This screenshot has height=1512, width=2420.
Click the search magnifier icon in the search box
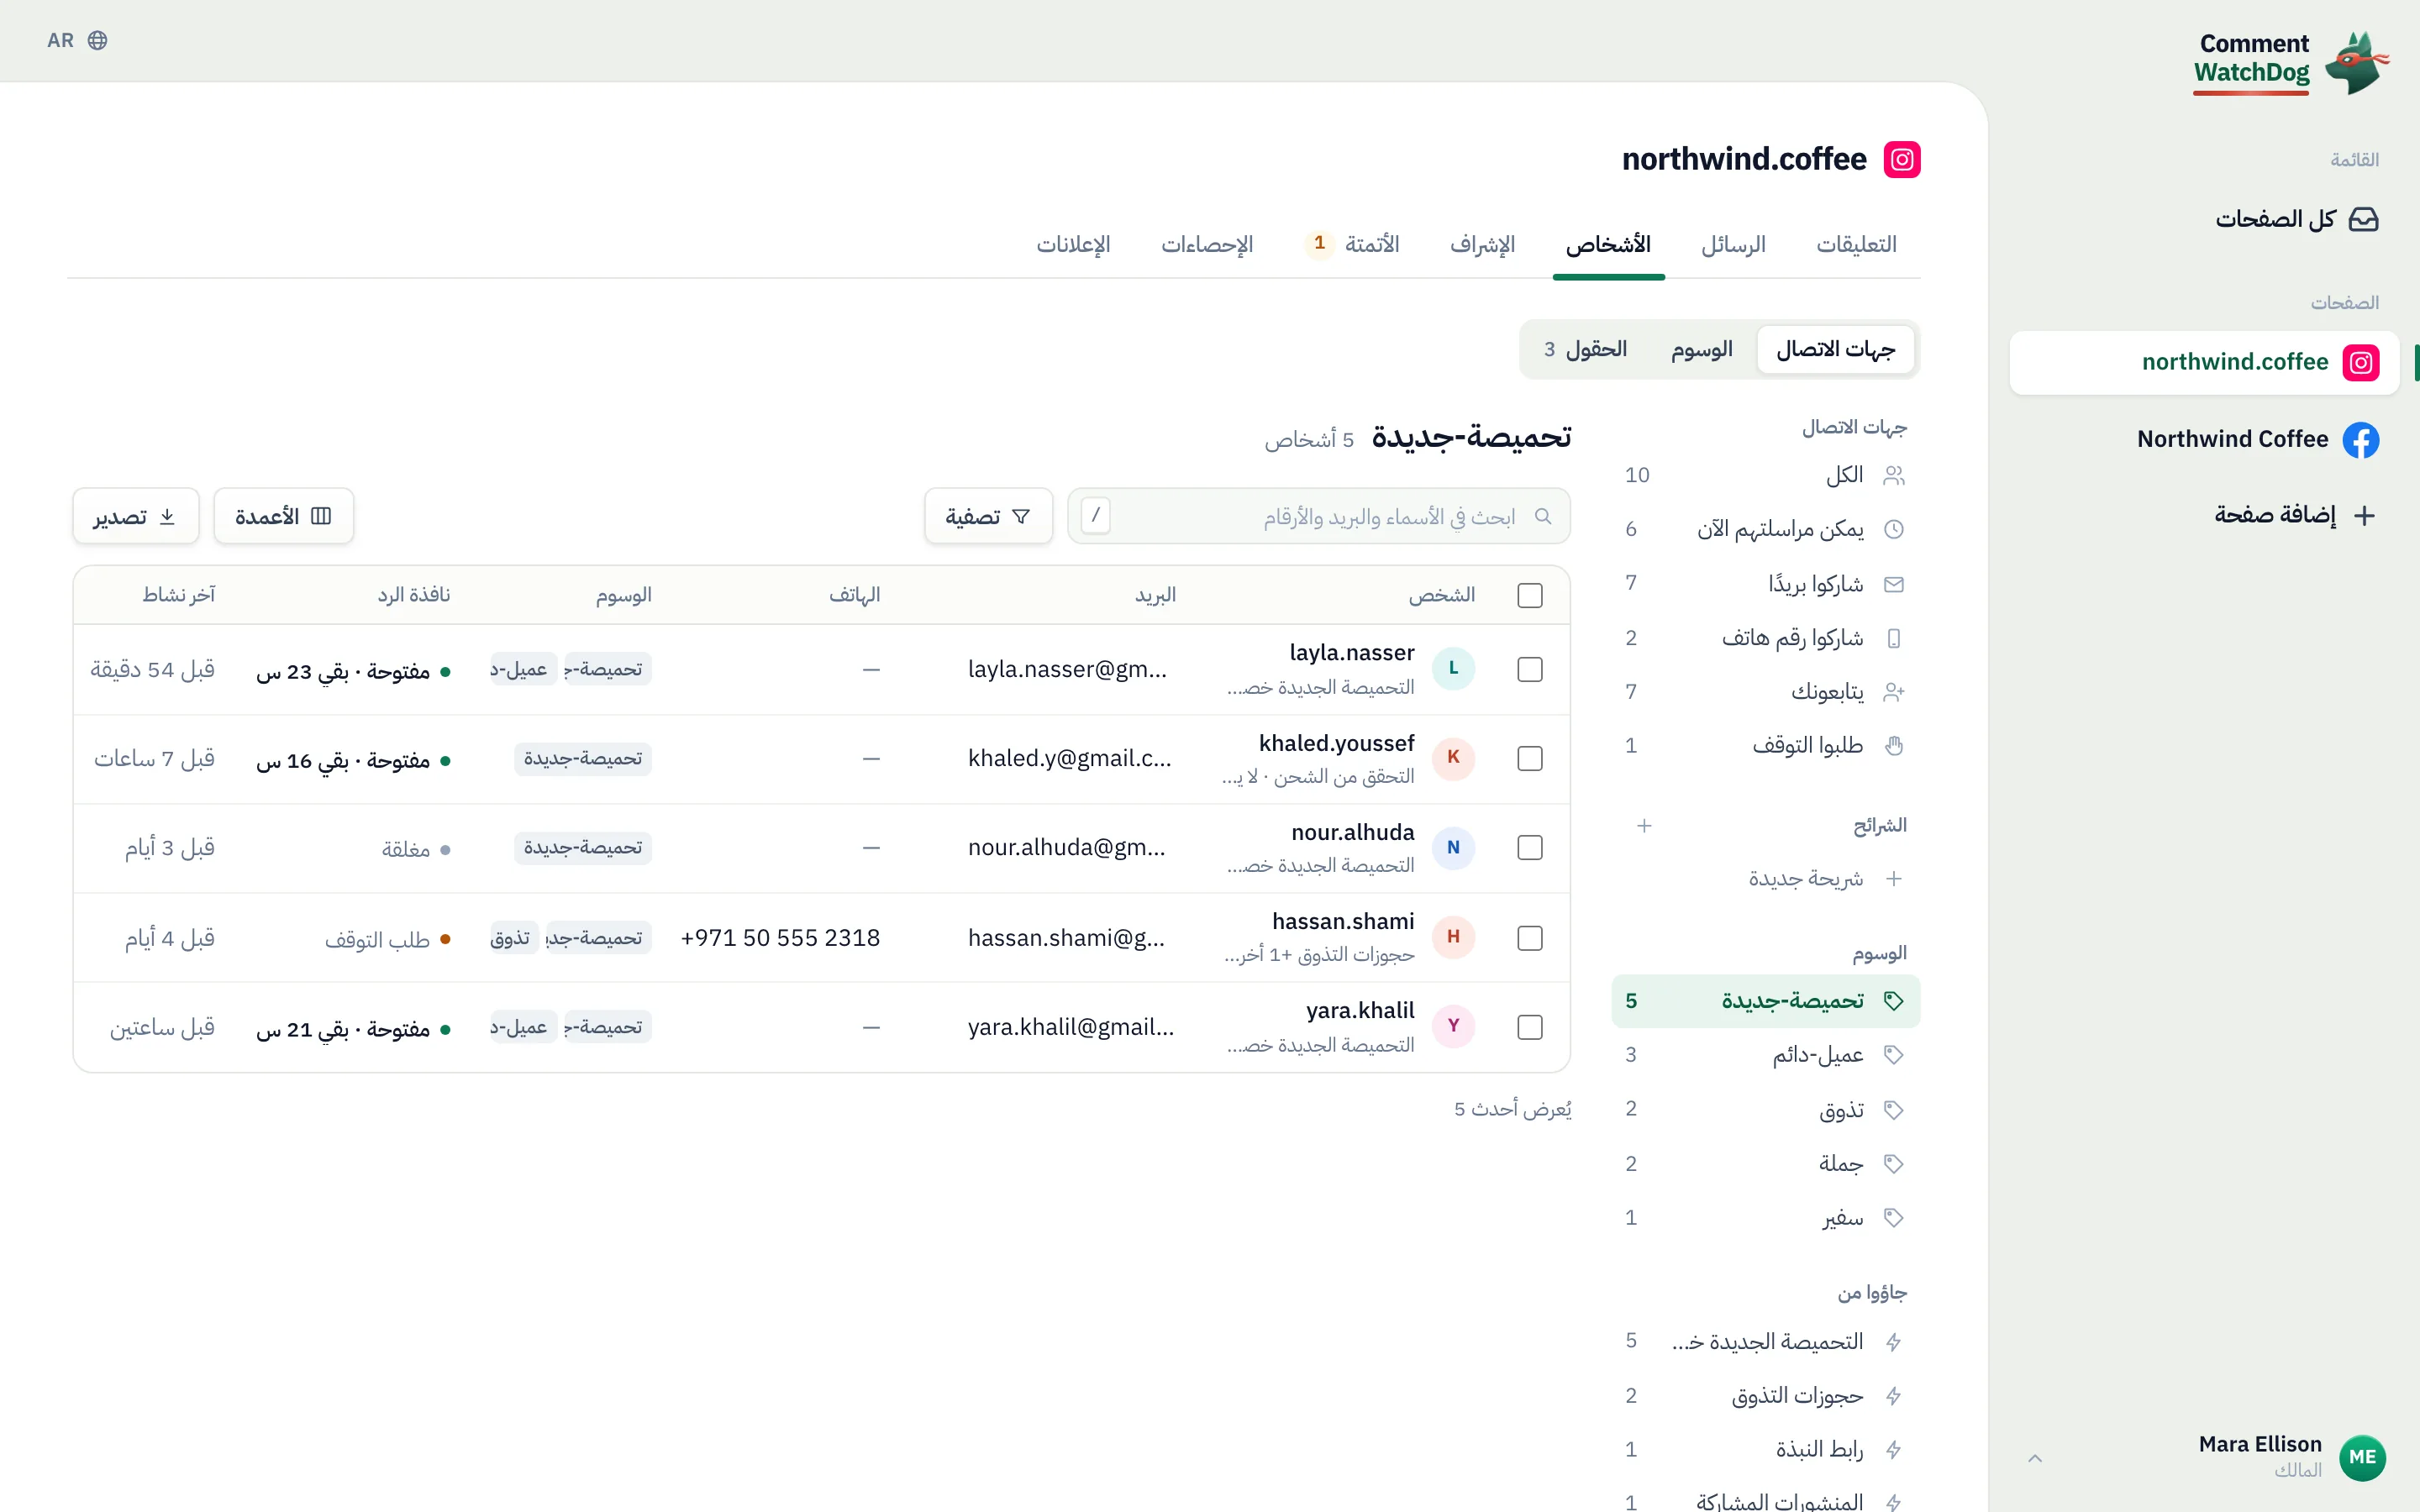(1543, 516)
